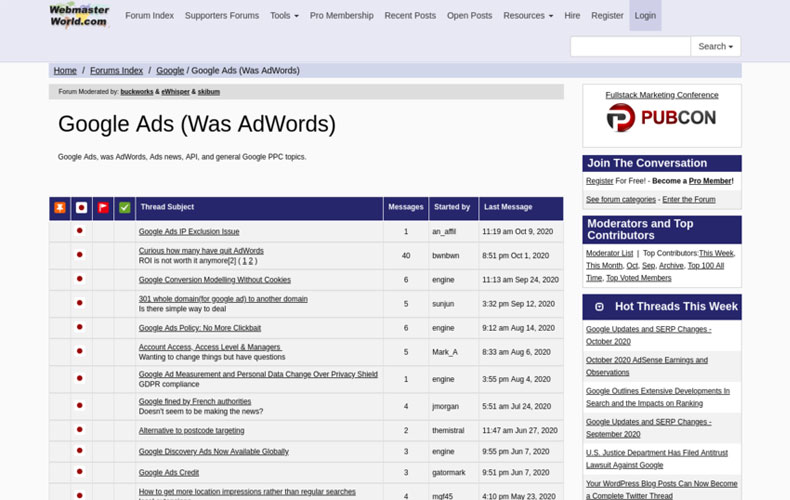Click the WebmasterWorld logo

pos(79,16)
